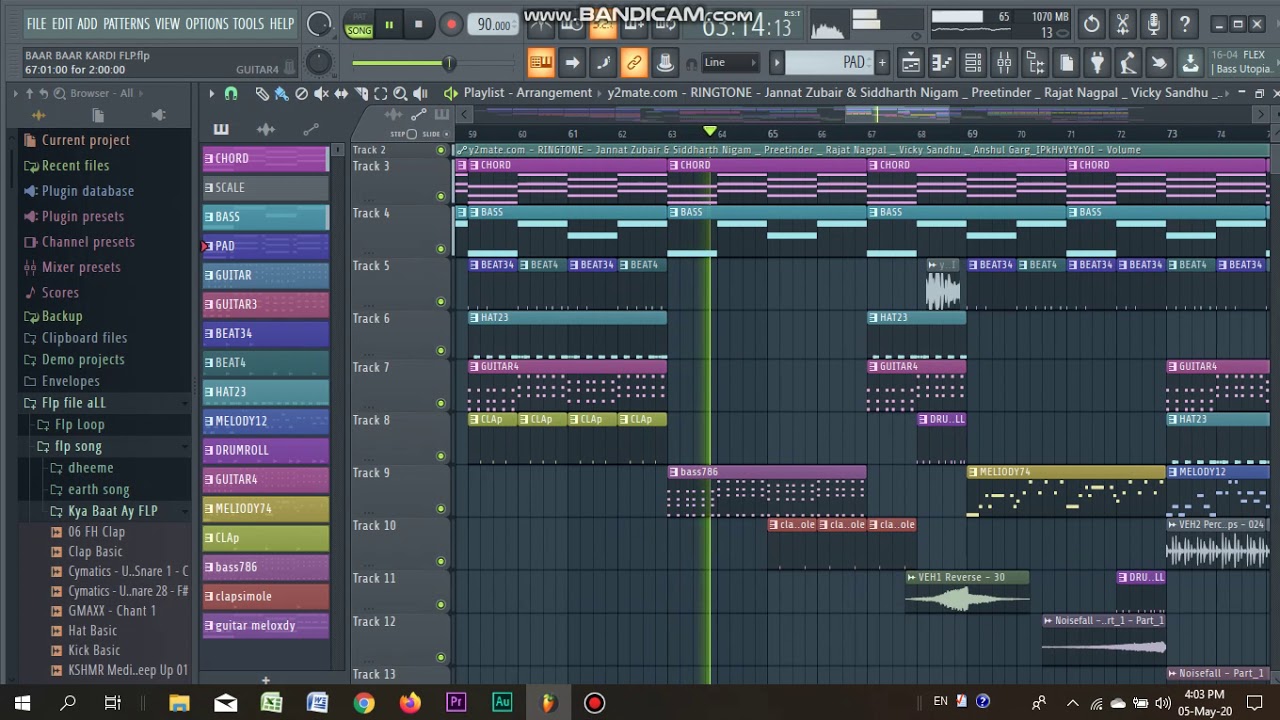Image resolution: width=1280 pixels, height=720 pixels.
Task: Switch to PAT pattern mode
Action: tap(358, 18)
